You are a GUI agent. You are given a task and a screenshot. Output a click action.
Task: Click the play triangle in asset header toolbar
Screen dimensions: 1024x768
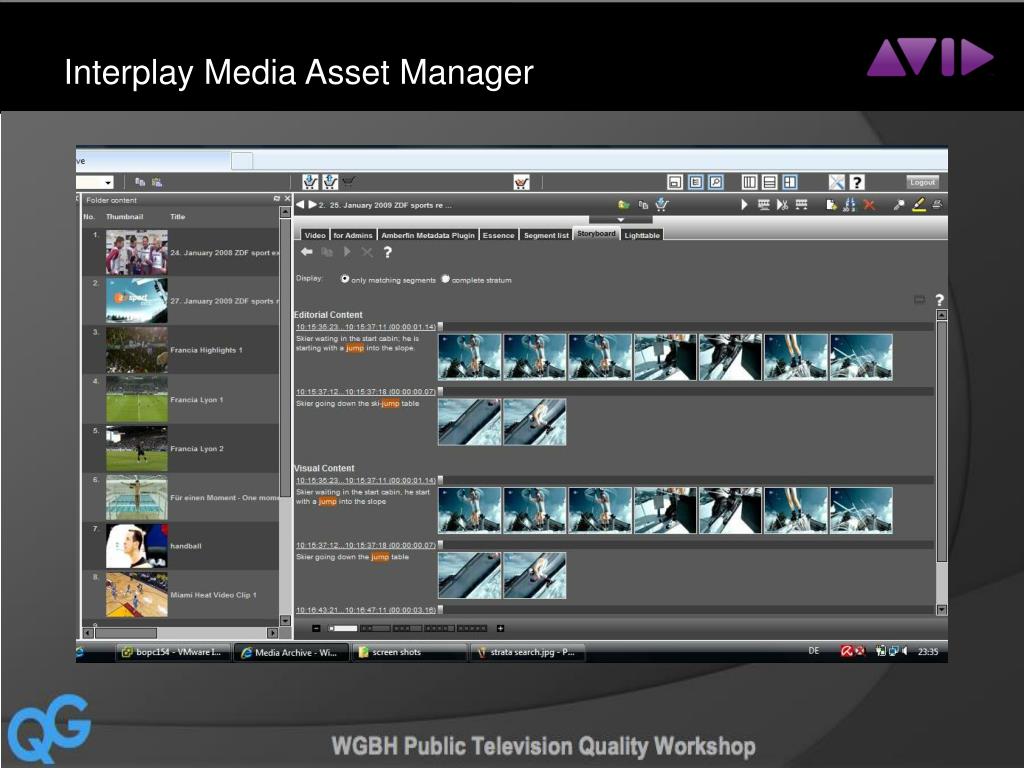click(744, 204)
